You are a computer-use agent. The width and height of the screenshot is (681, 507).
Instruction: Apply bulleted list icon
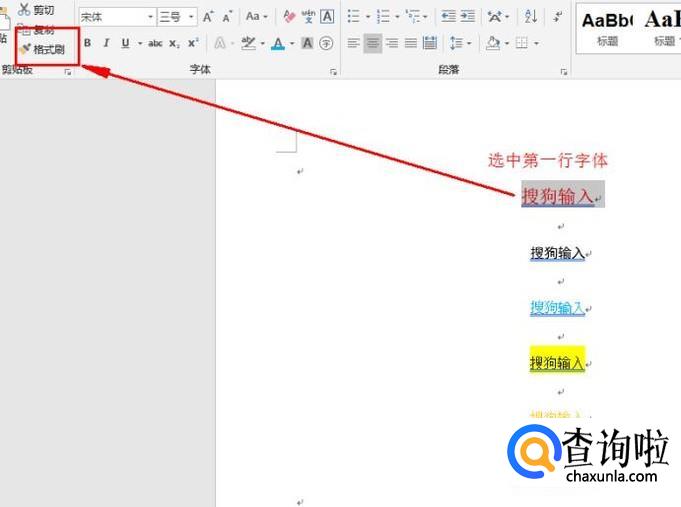click(354, 17)
